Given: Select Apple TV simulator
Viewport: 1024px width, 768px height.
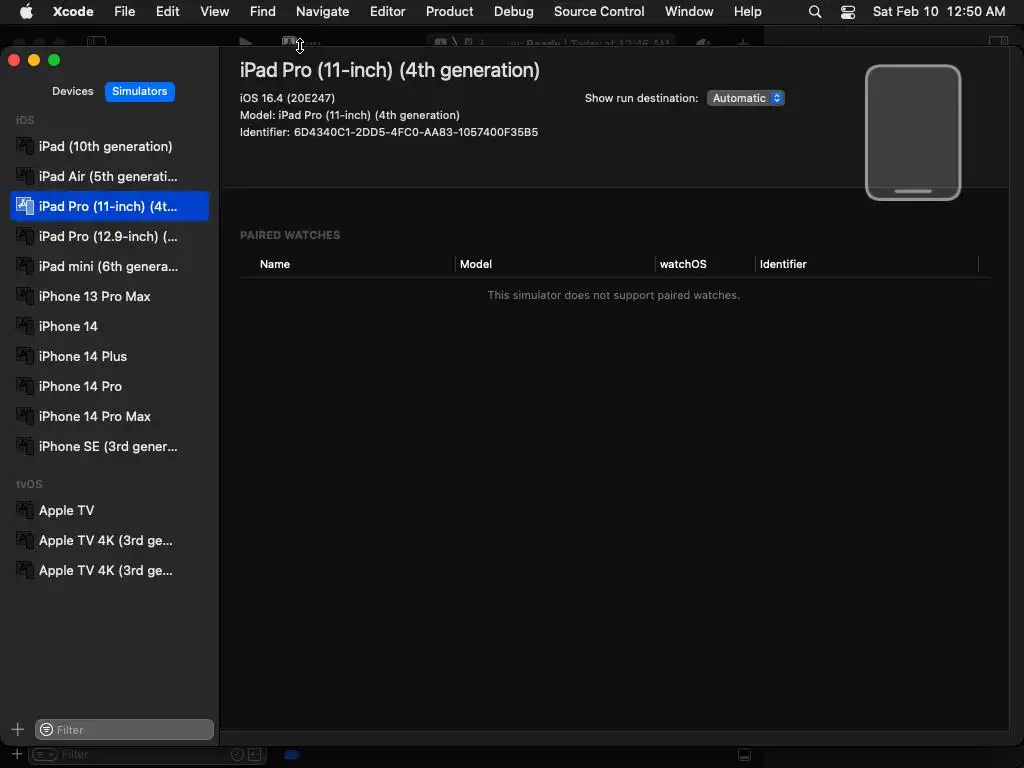Looking at the screenshot, I should pyautogui.click(x=109, y=510).
